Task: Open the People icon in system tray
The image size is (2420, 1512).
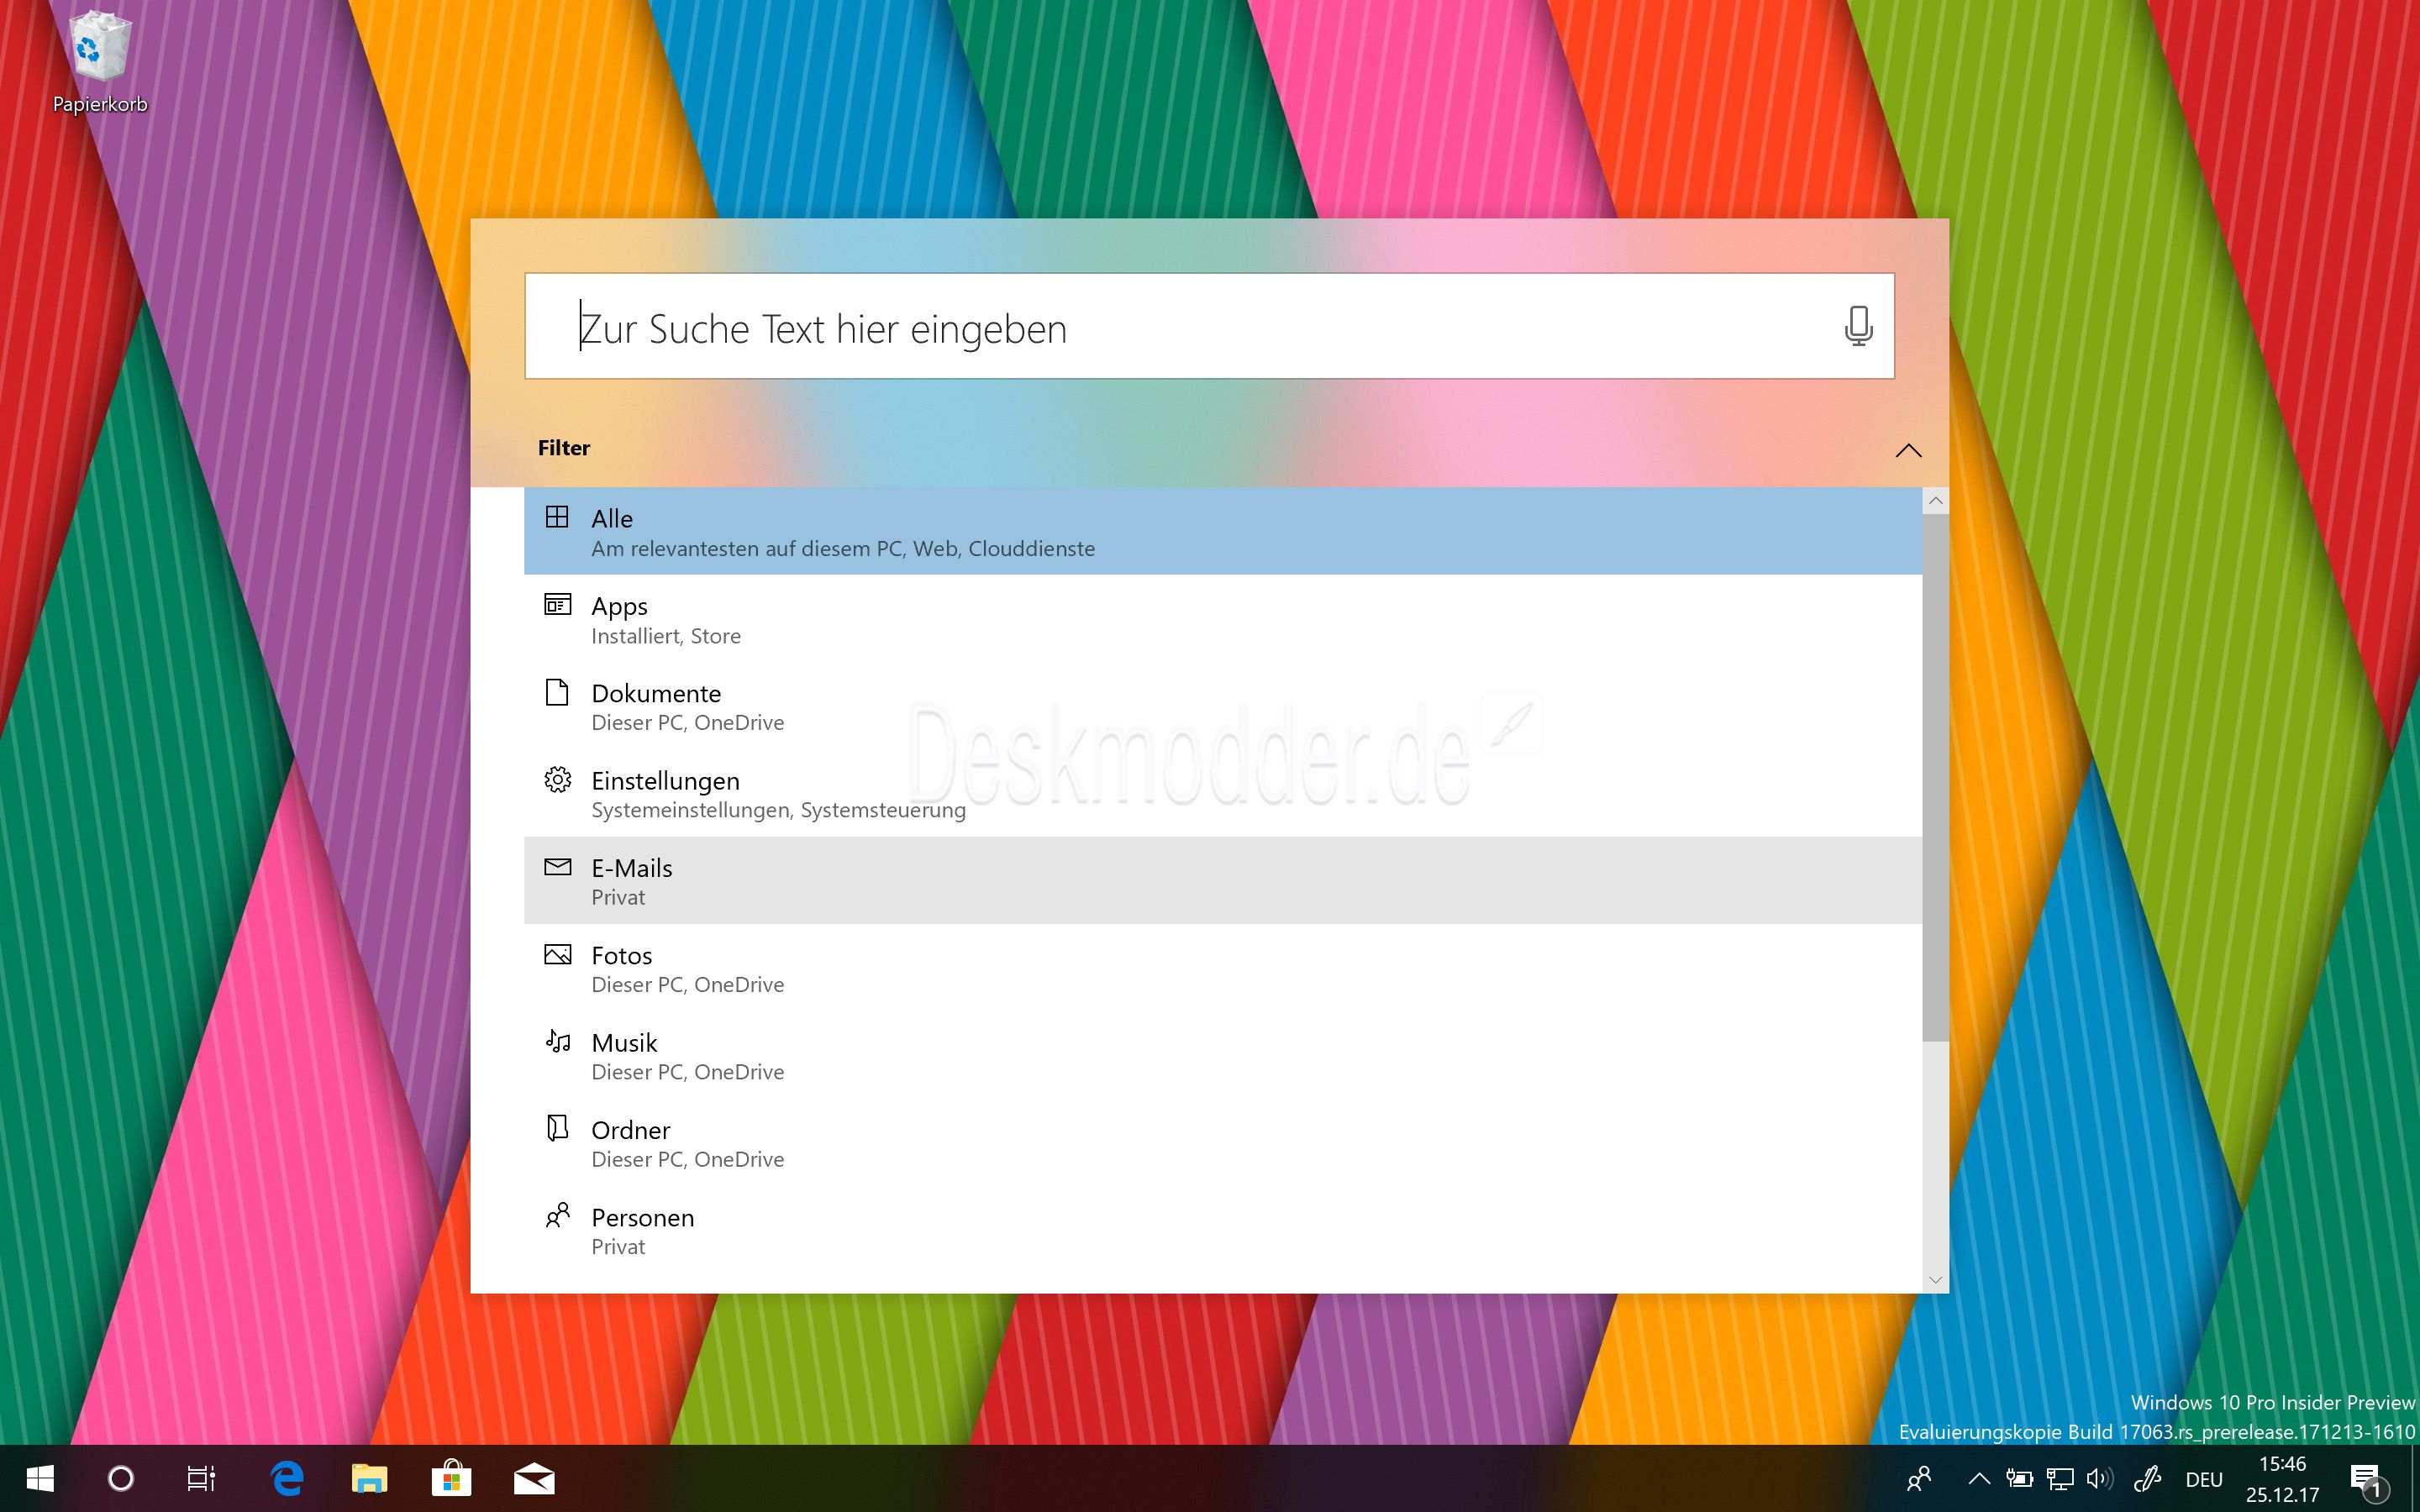Action: point(1919,1478)
